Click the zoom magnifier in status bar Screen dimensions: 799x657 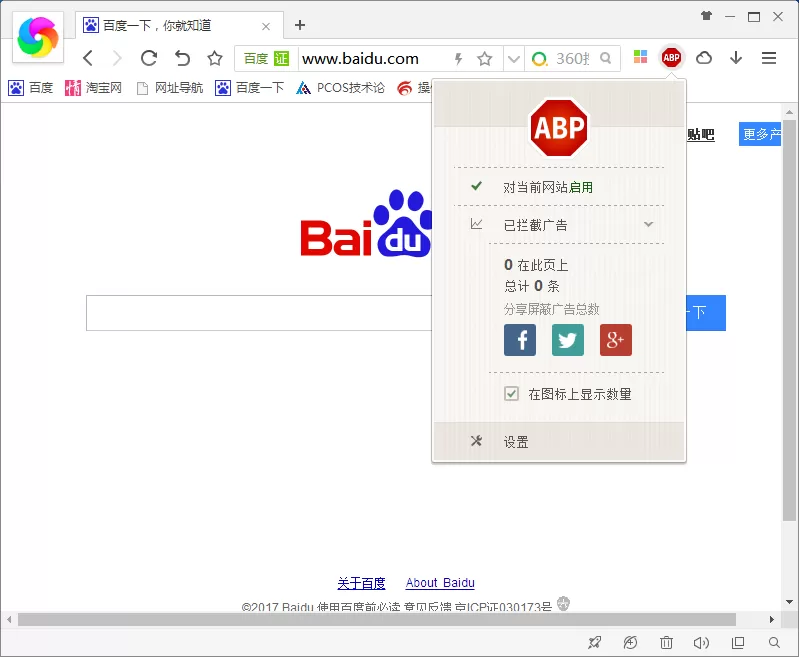[774, 643]
